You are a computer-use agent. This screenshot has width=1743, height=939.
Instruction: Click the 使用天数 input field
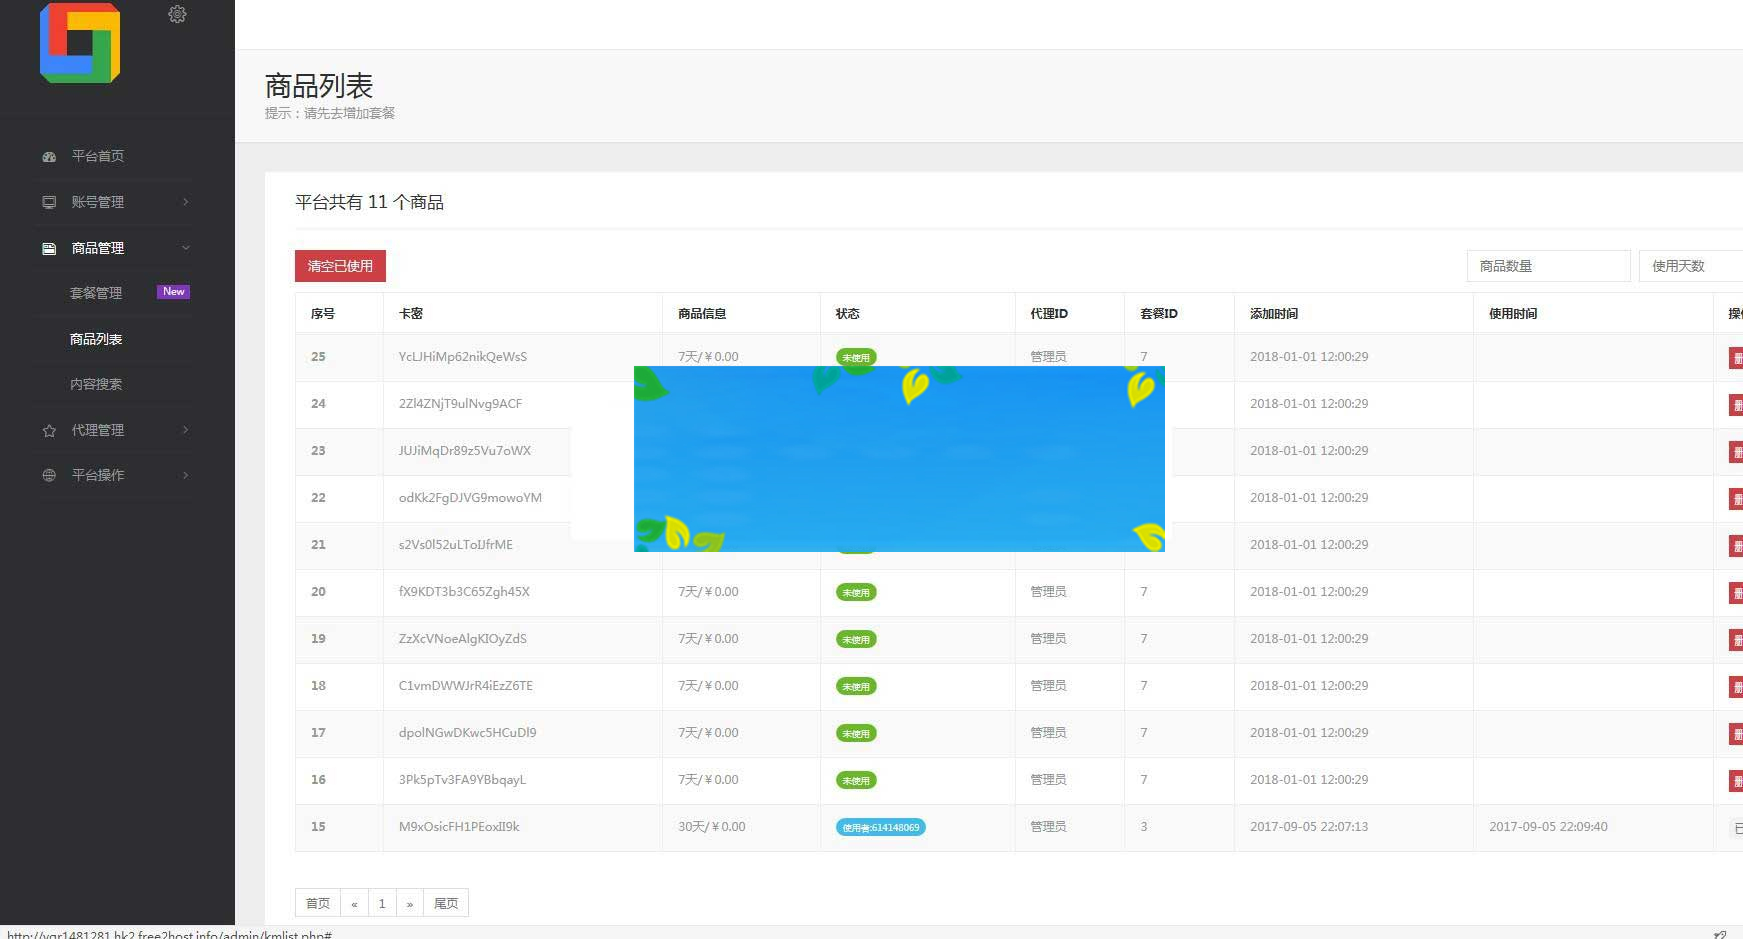click(1692, 266)
